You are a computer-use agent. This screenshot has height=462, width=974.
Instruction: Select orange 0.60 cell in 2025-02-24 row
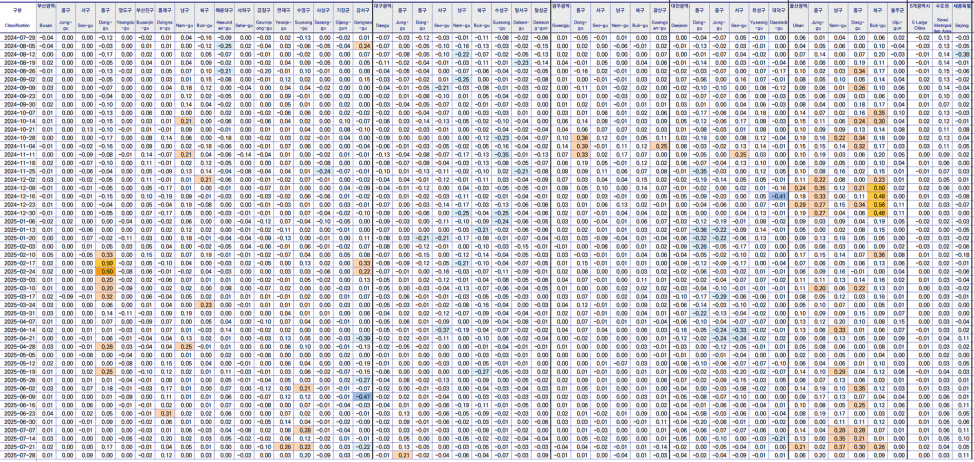click(106, 271)
